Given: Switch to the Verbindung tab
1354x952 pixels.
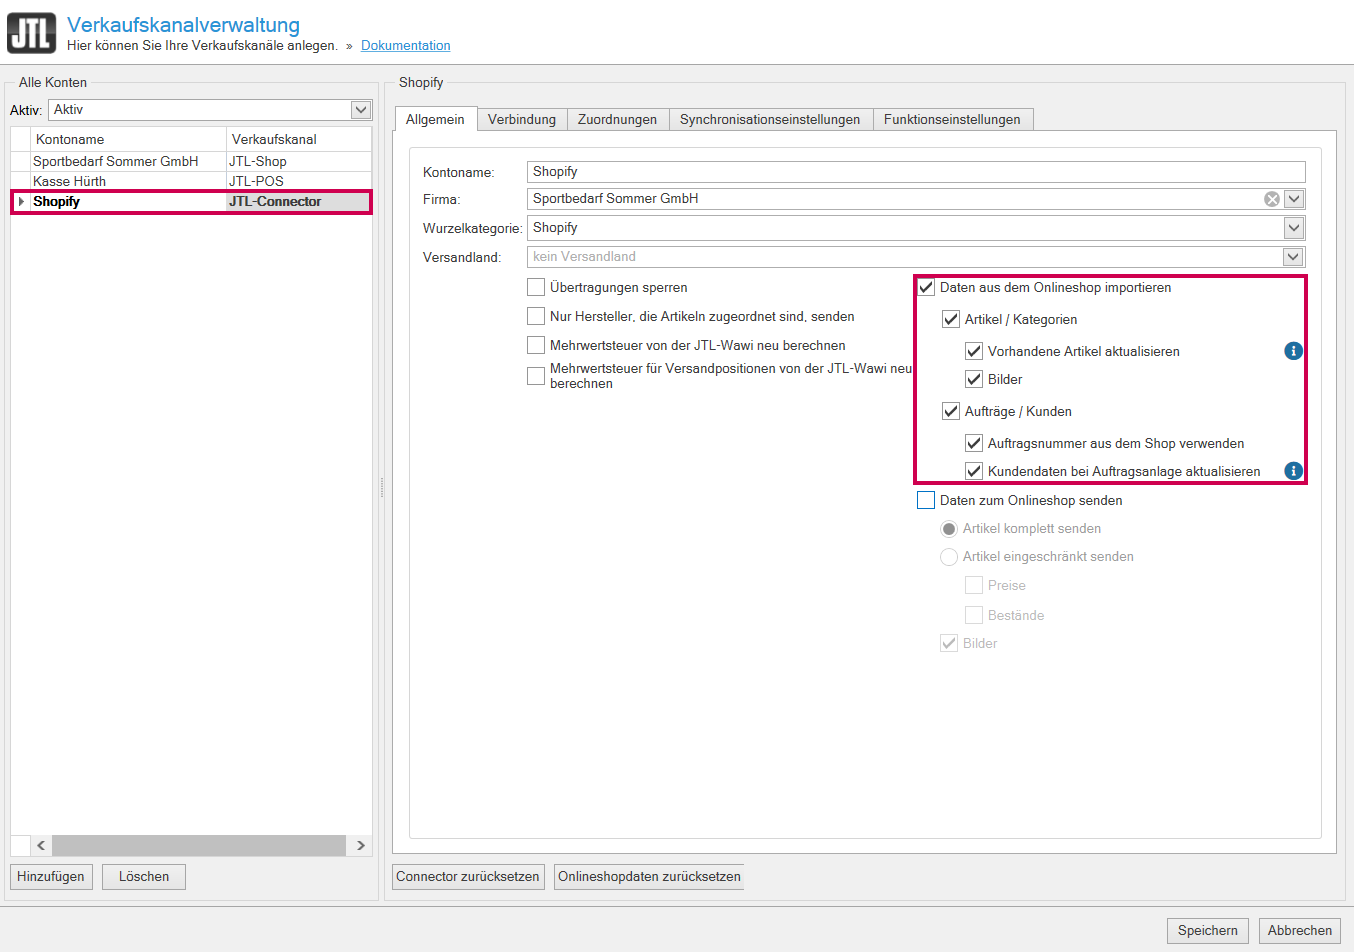Looking at the screenshot, I should pos(522,119).
